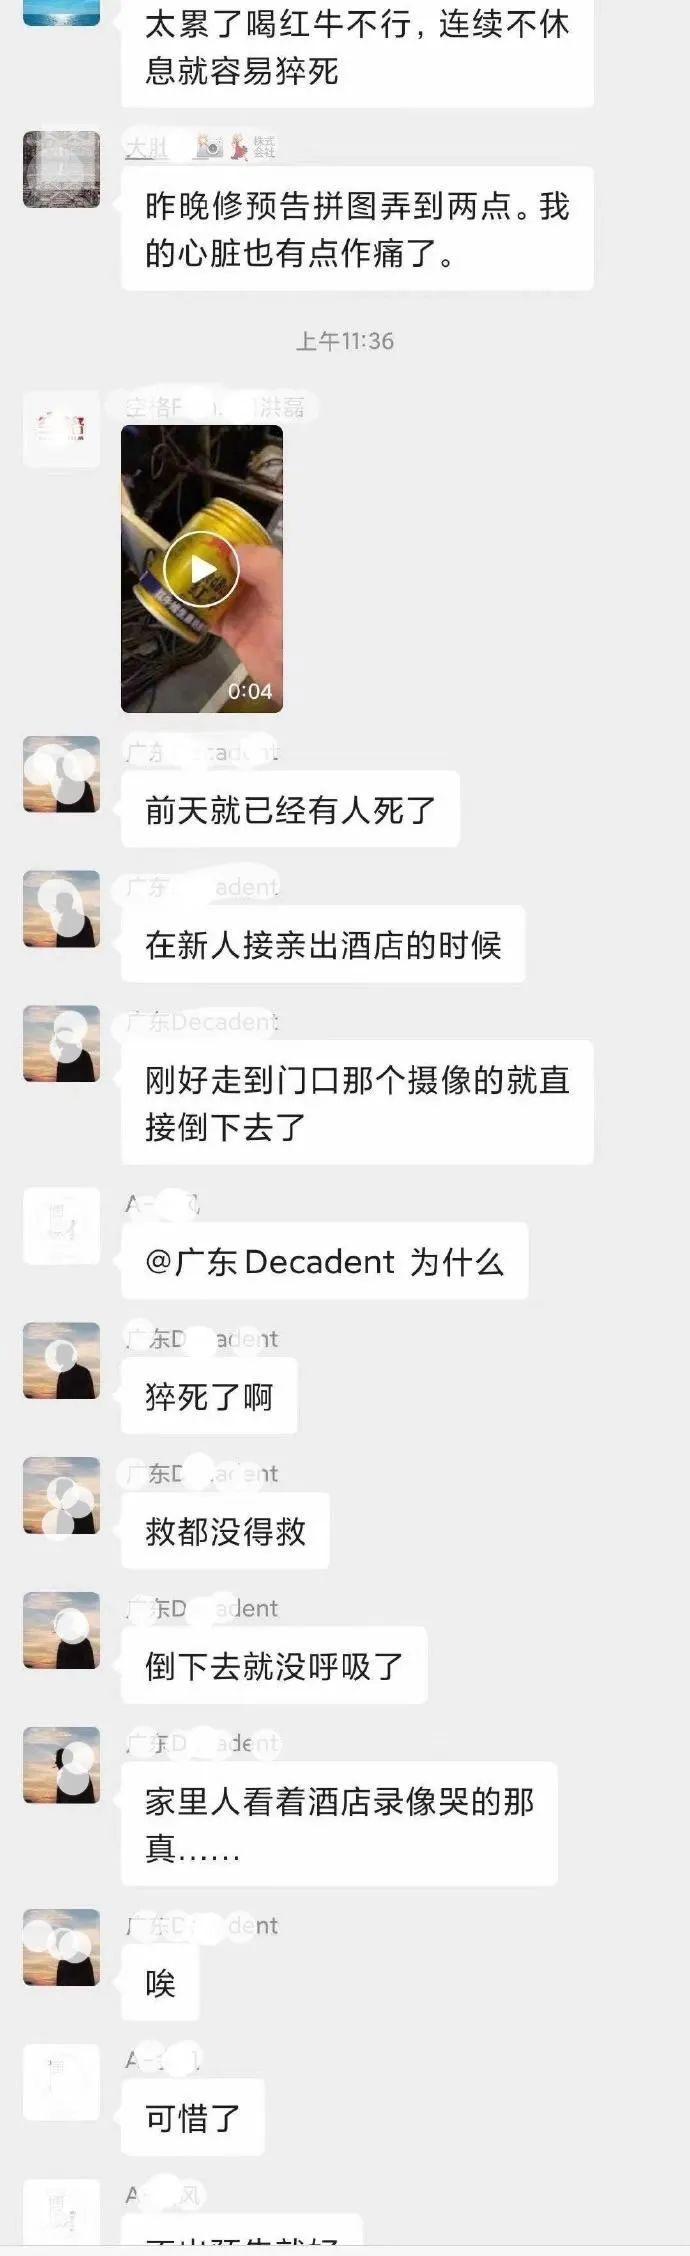Play the Red Bull can video
690x2256 pixels.
(202, 568)
